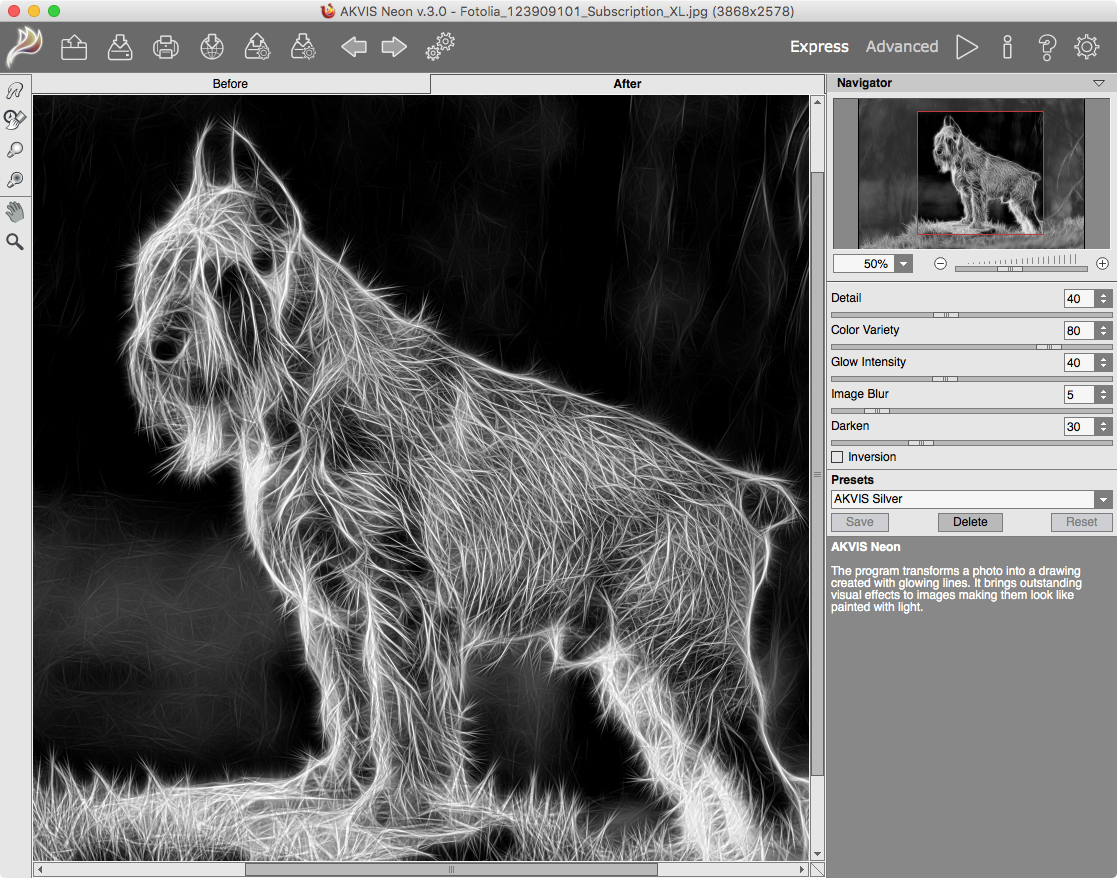
Task: Click the Image Blur slider handle
Action: click(877, 411)
